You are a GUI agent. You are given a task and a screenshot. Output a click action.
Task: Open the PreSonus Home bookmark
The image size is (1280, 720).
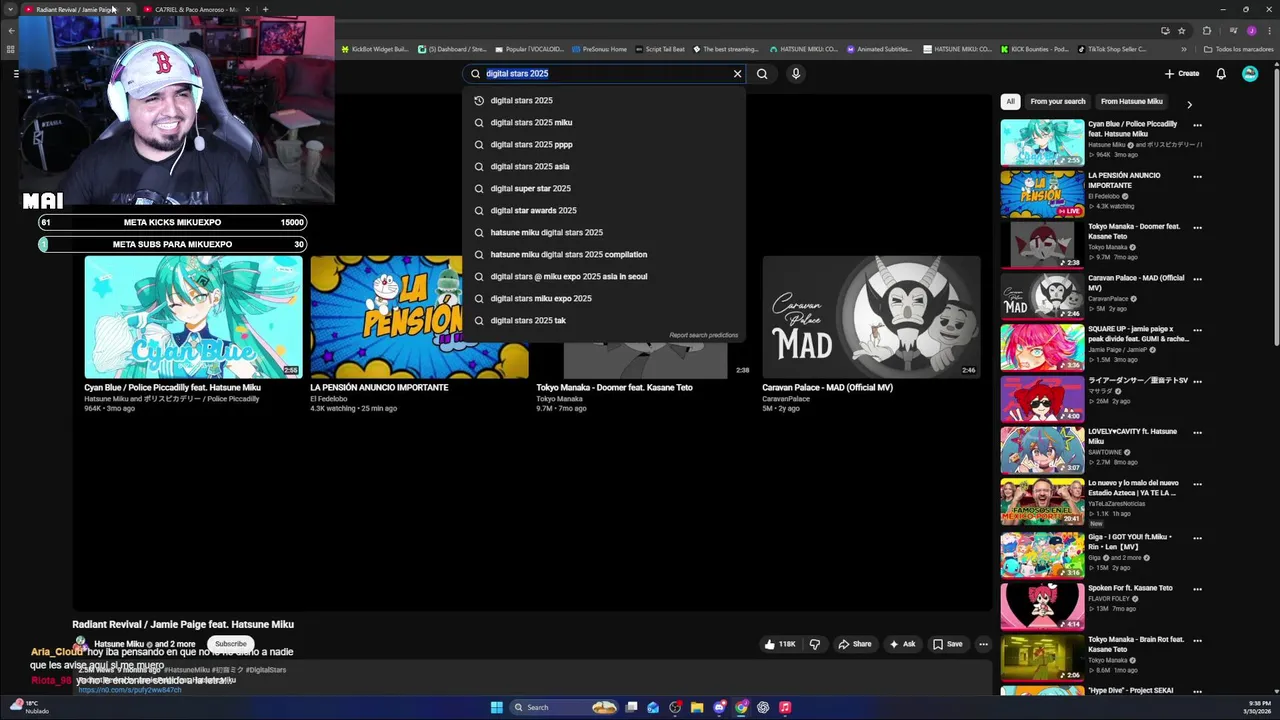click(599, 49)
